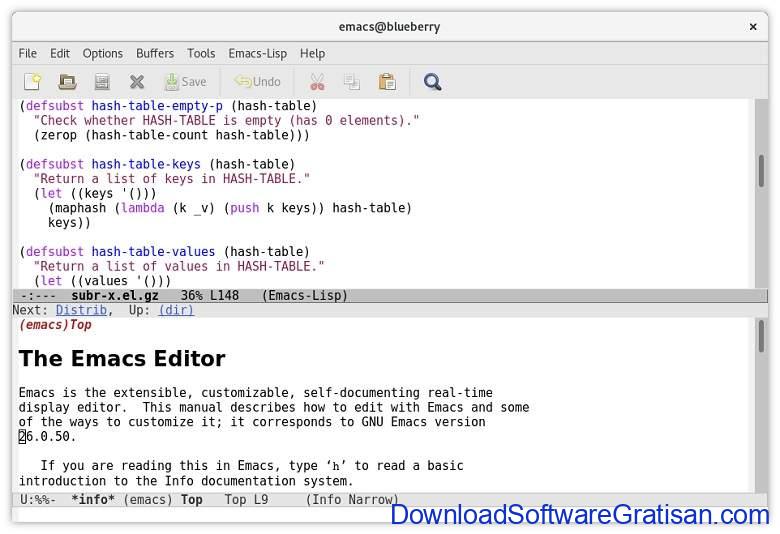This screenshot has height=534, width=780.
Task: Click the scrollbar thumb of the Info window
Action: [761, 336]
